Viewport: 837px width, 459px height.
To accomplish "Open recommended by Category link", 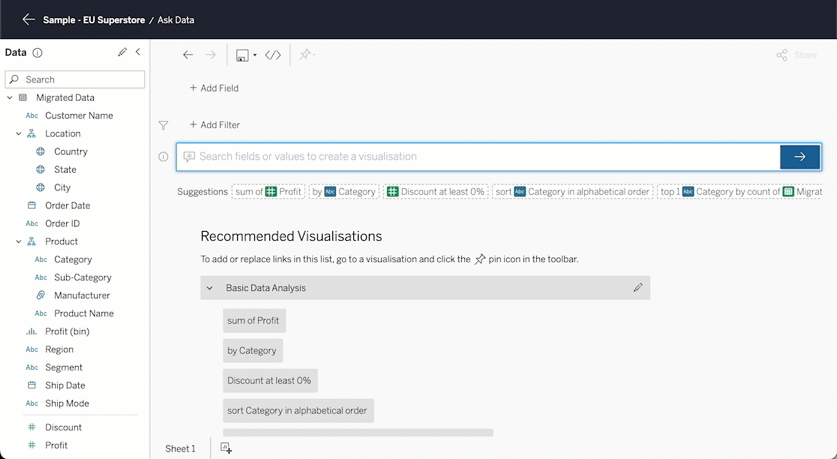I will pos(252,351).
